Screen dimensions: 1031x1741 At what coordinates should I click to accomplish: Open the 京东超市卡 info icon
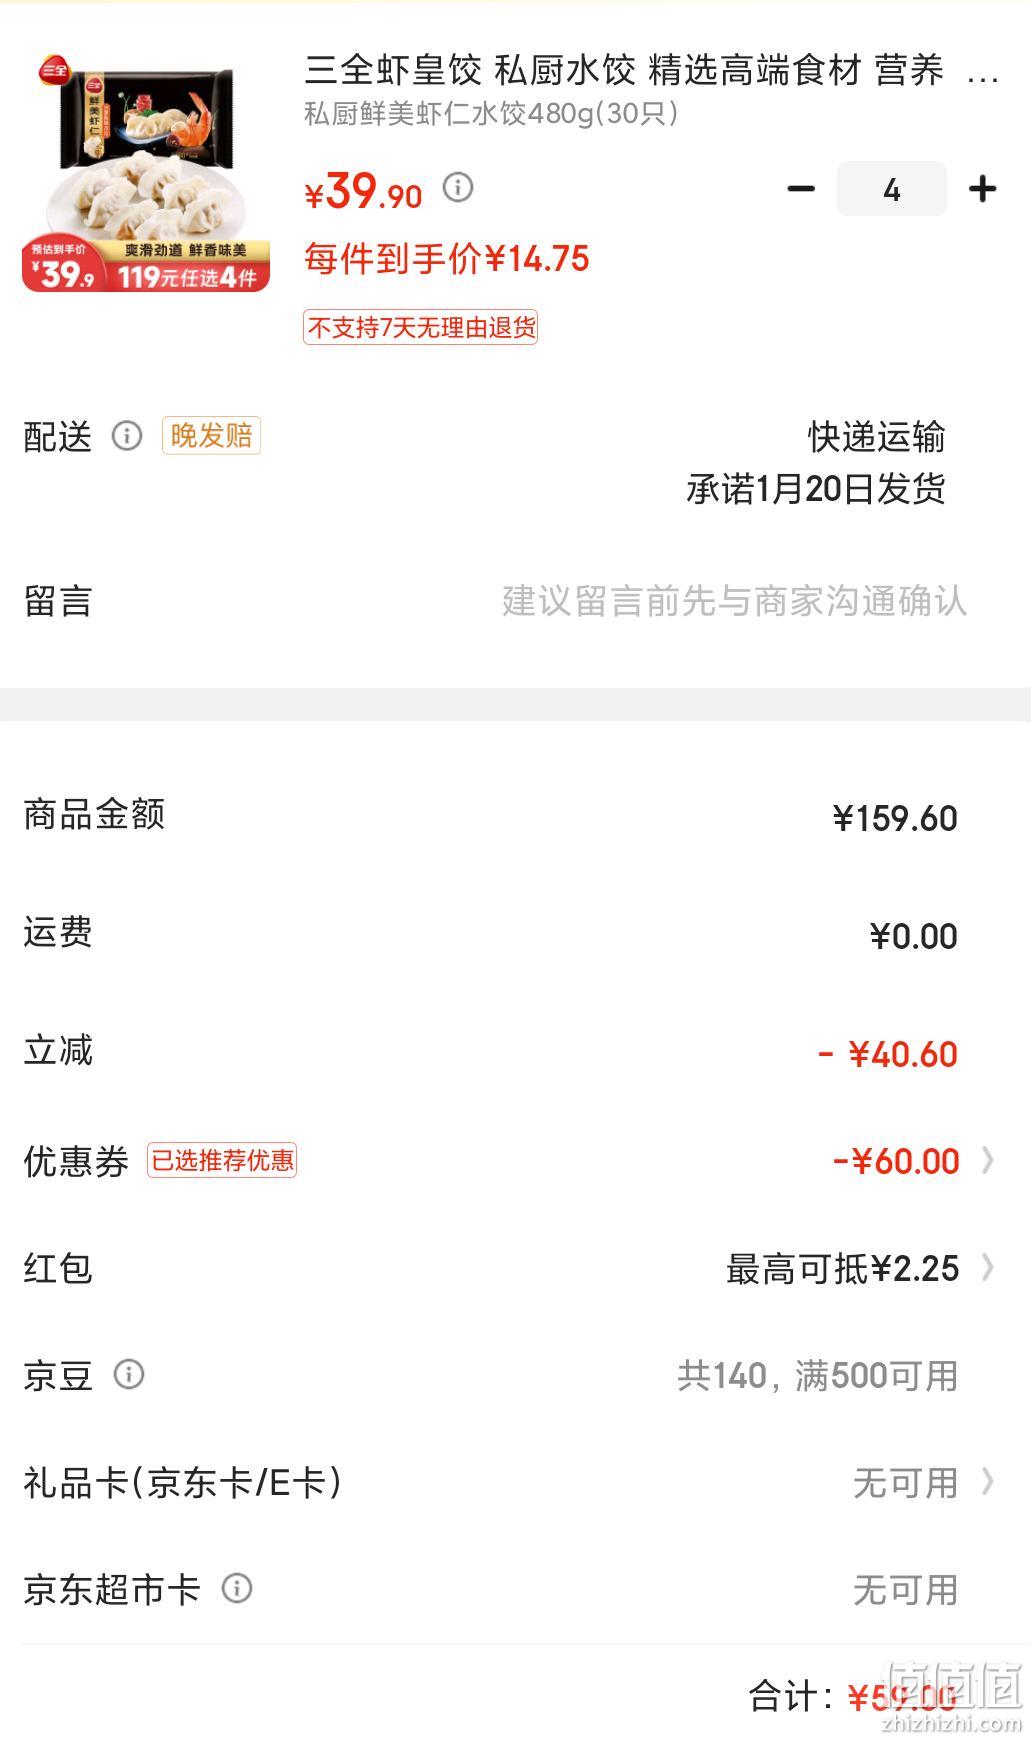tap(237, 1588)
